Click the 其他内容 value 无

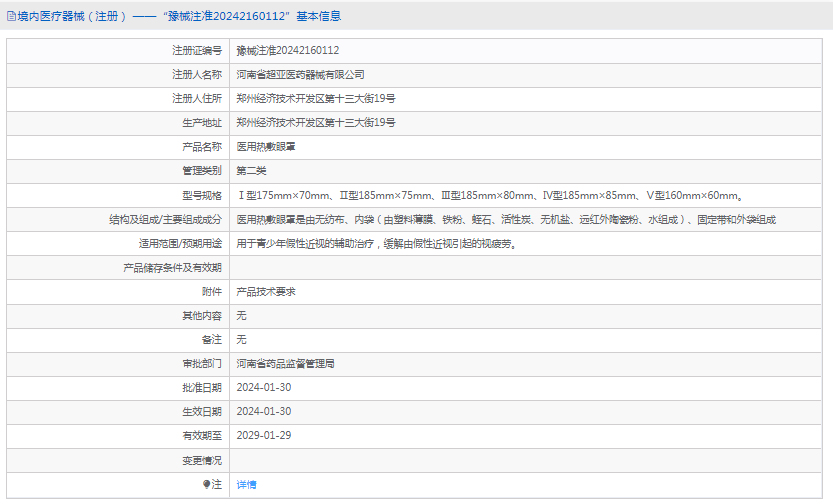(241, 316)
